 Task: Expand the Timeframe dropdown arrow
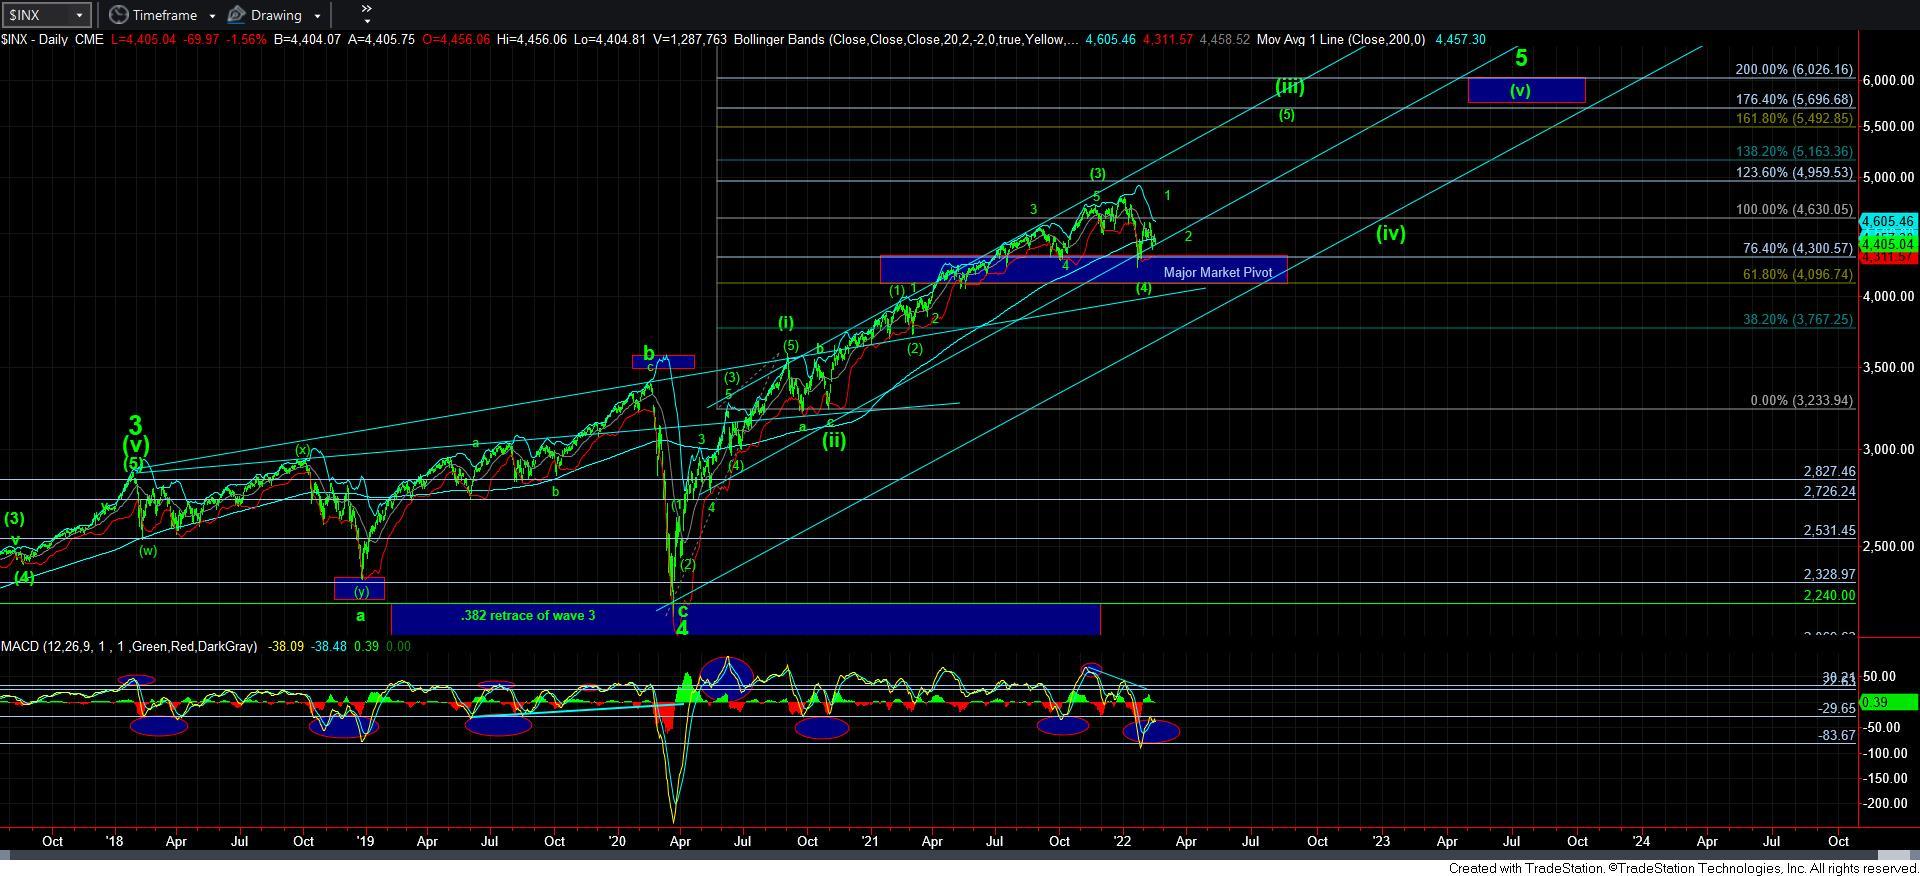pos(212,16)
